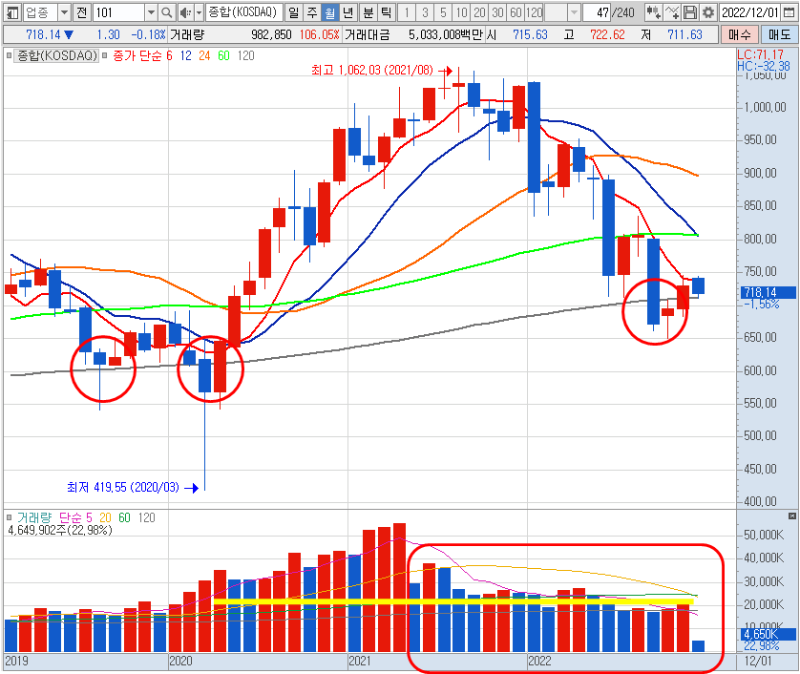800x674 pixels.
Task: Click the 종가 단순 legend text
Action: [137, 56]
